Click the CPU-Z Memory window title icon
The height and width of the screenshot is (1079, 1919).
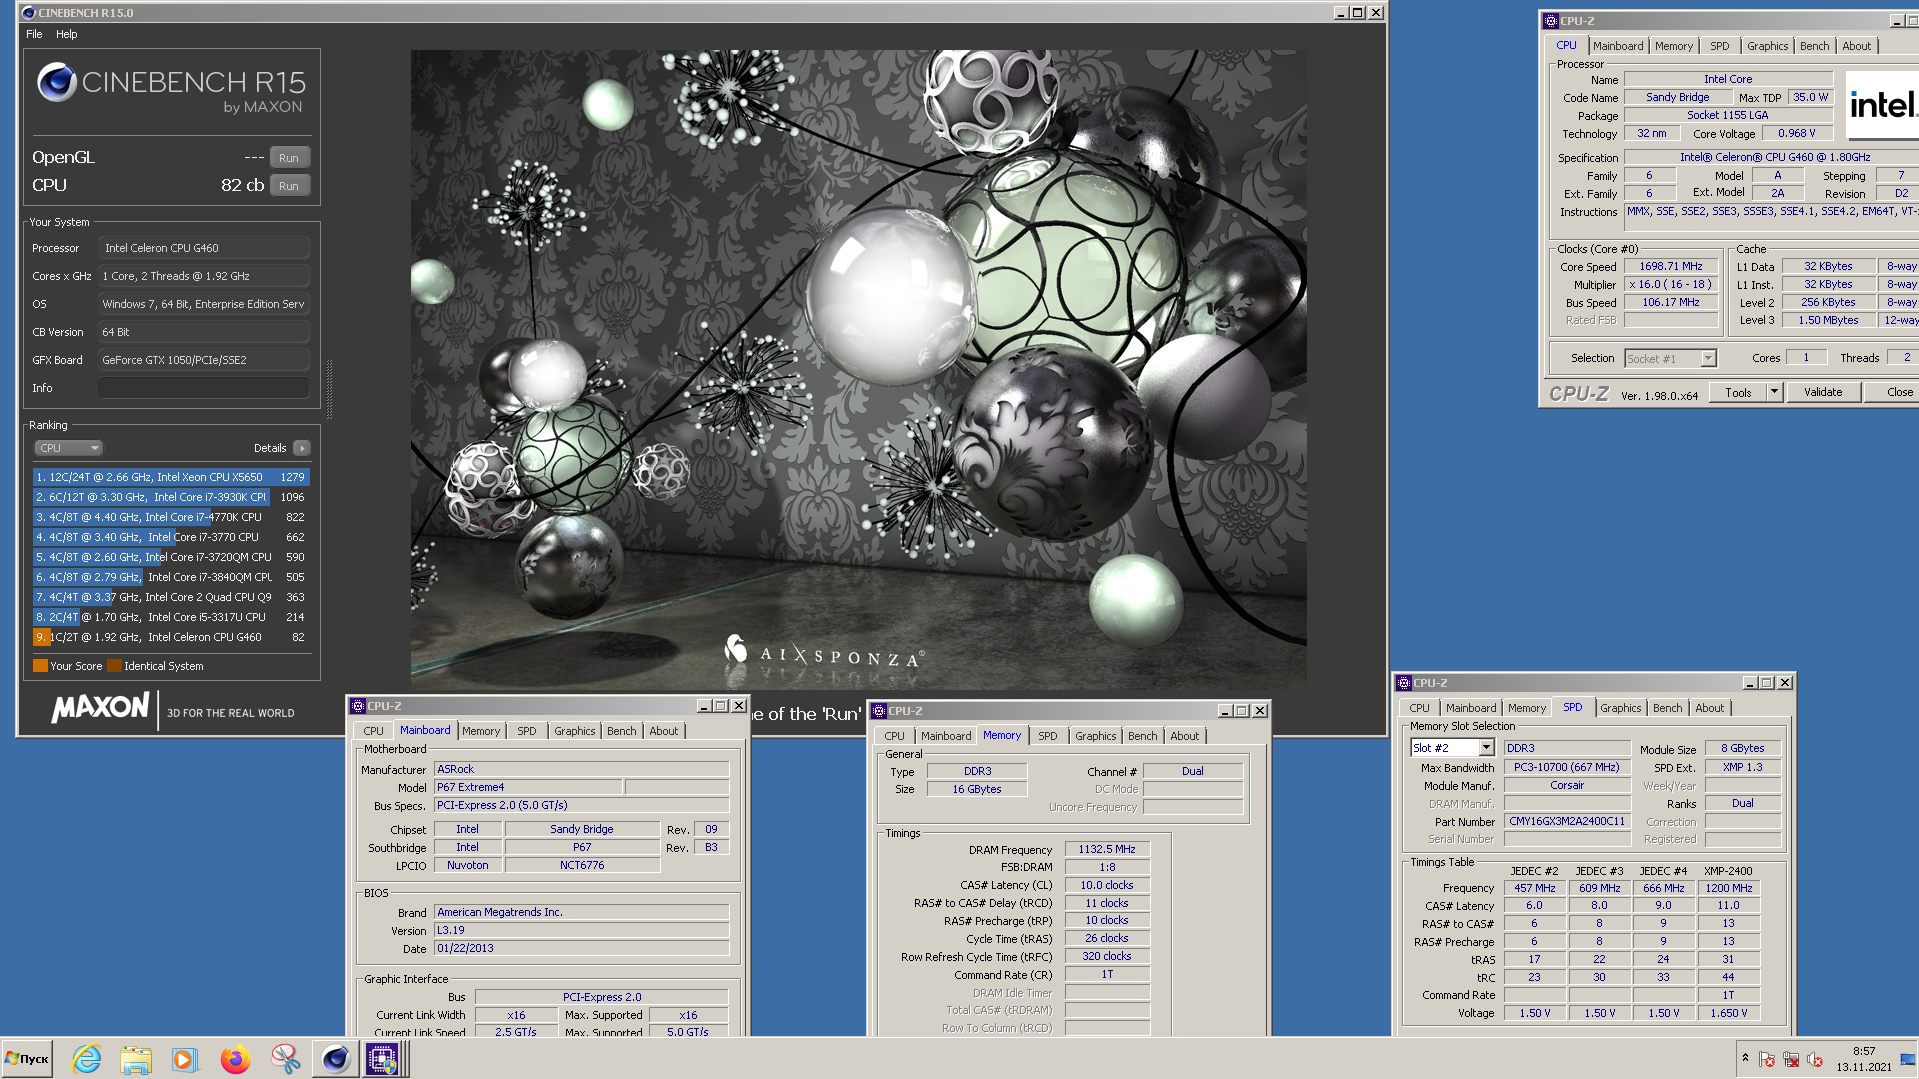[879, 711]
